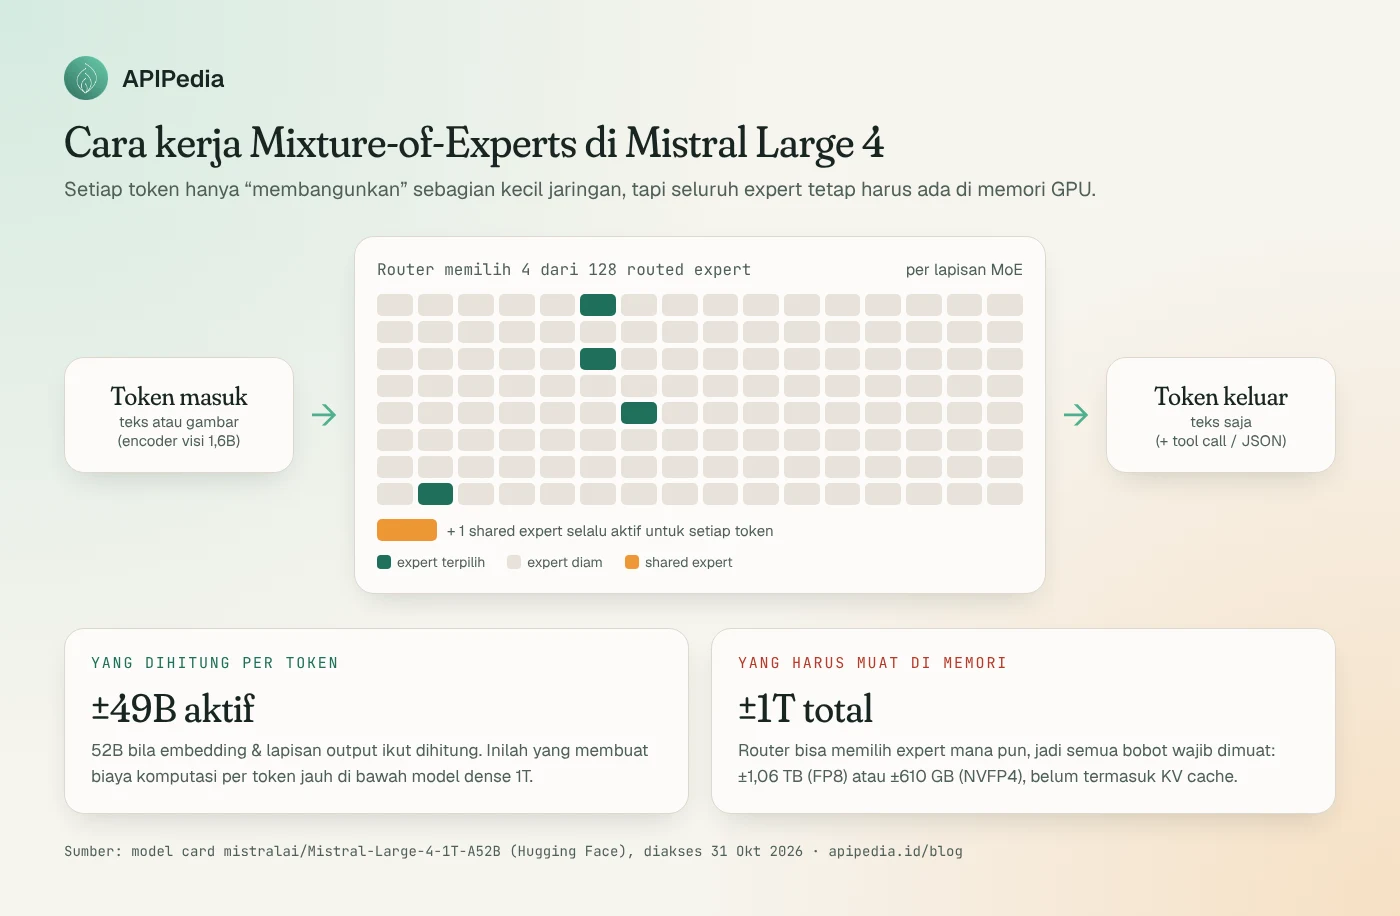Click the APIPedia leaf logo icon
Image resolution: width=1400 pixels, height=916 pixels.
[86, 78]
